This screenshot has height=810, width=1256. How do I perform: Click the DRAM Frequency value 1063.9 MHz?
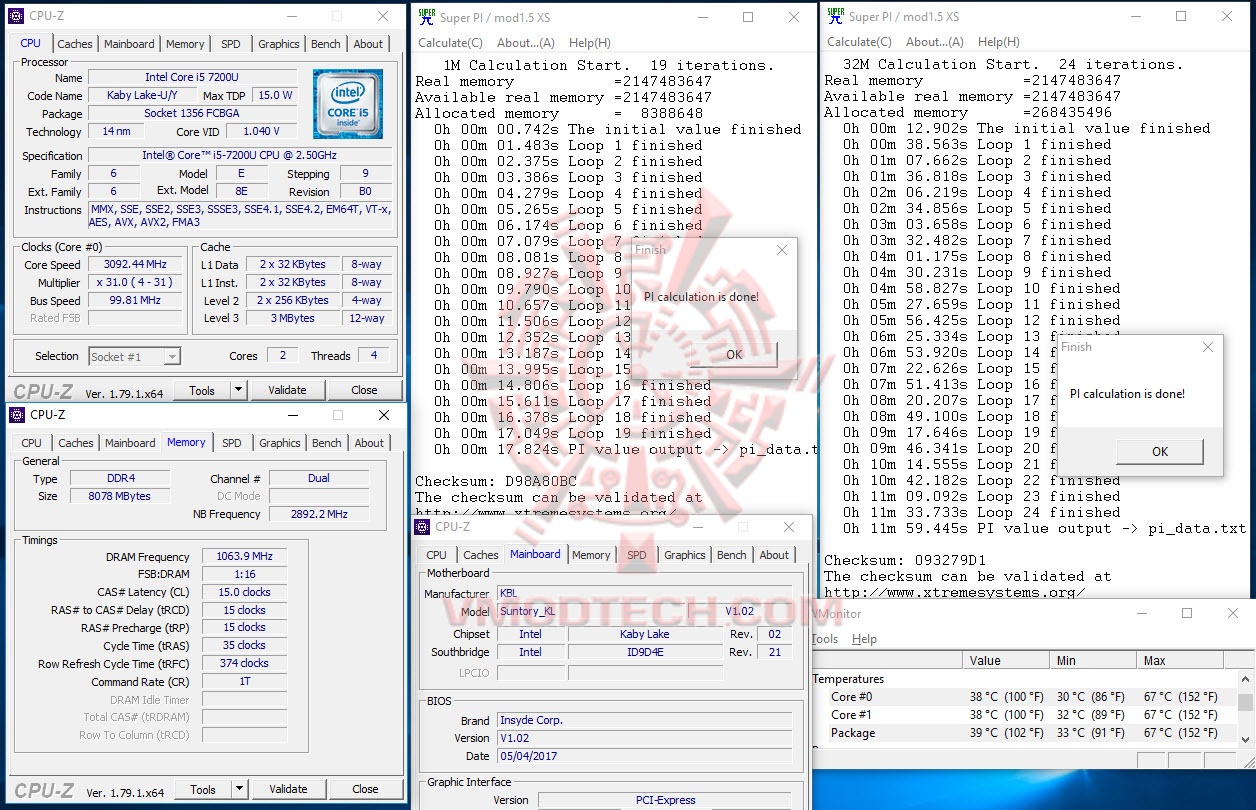click(243, 557)
